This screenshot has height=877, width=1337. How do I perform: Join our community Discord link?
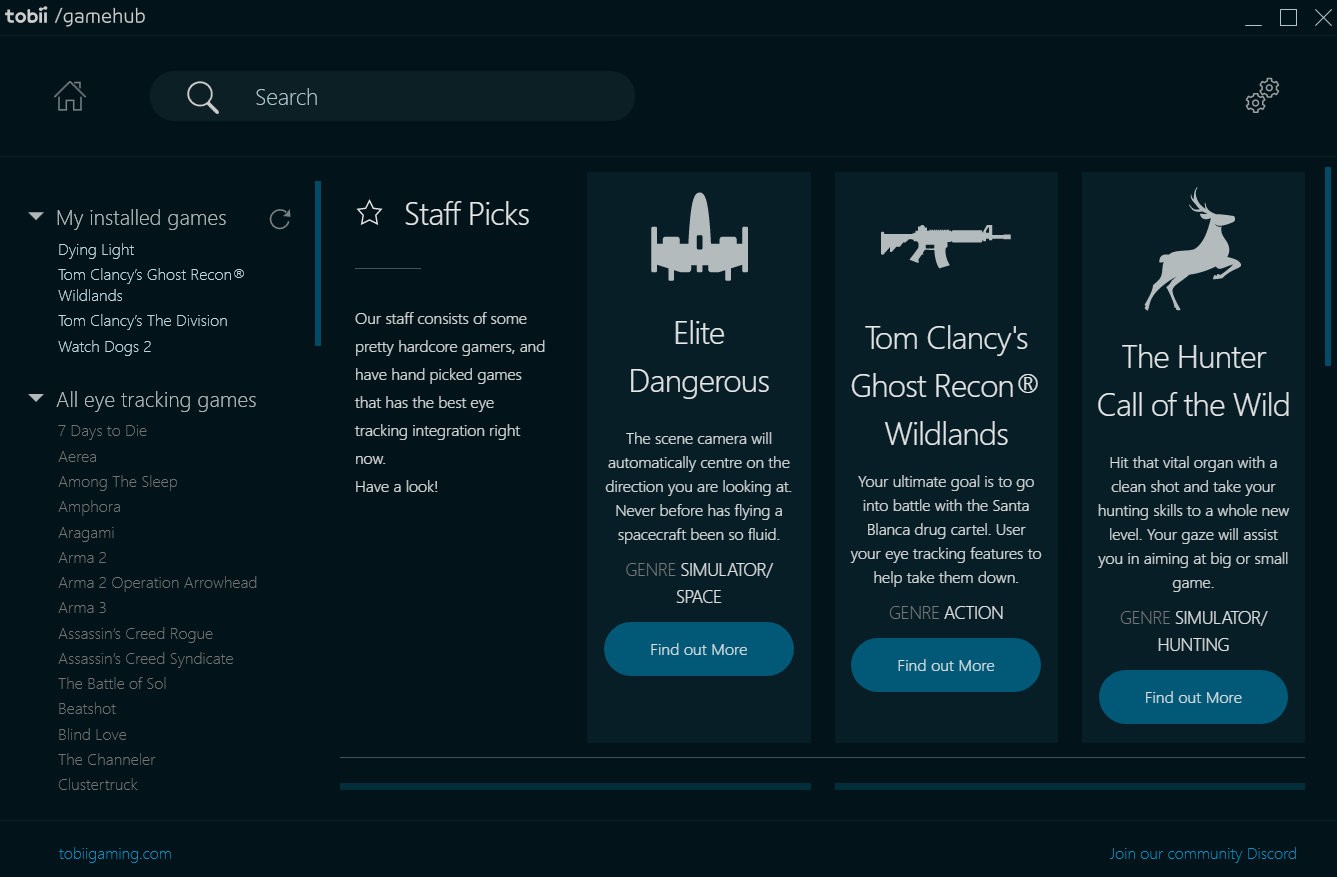pos(1202,853)
